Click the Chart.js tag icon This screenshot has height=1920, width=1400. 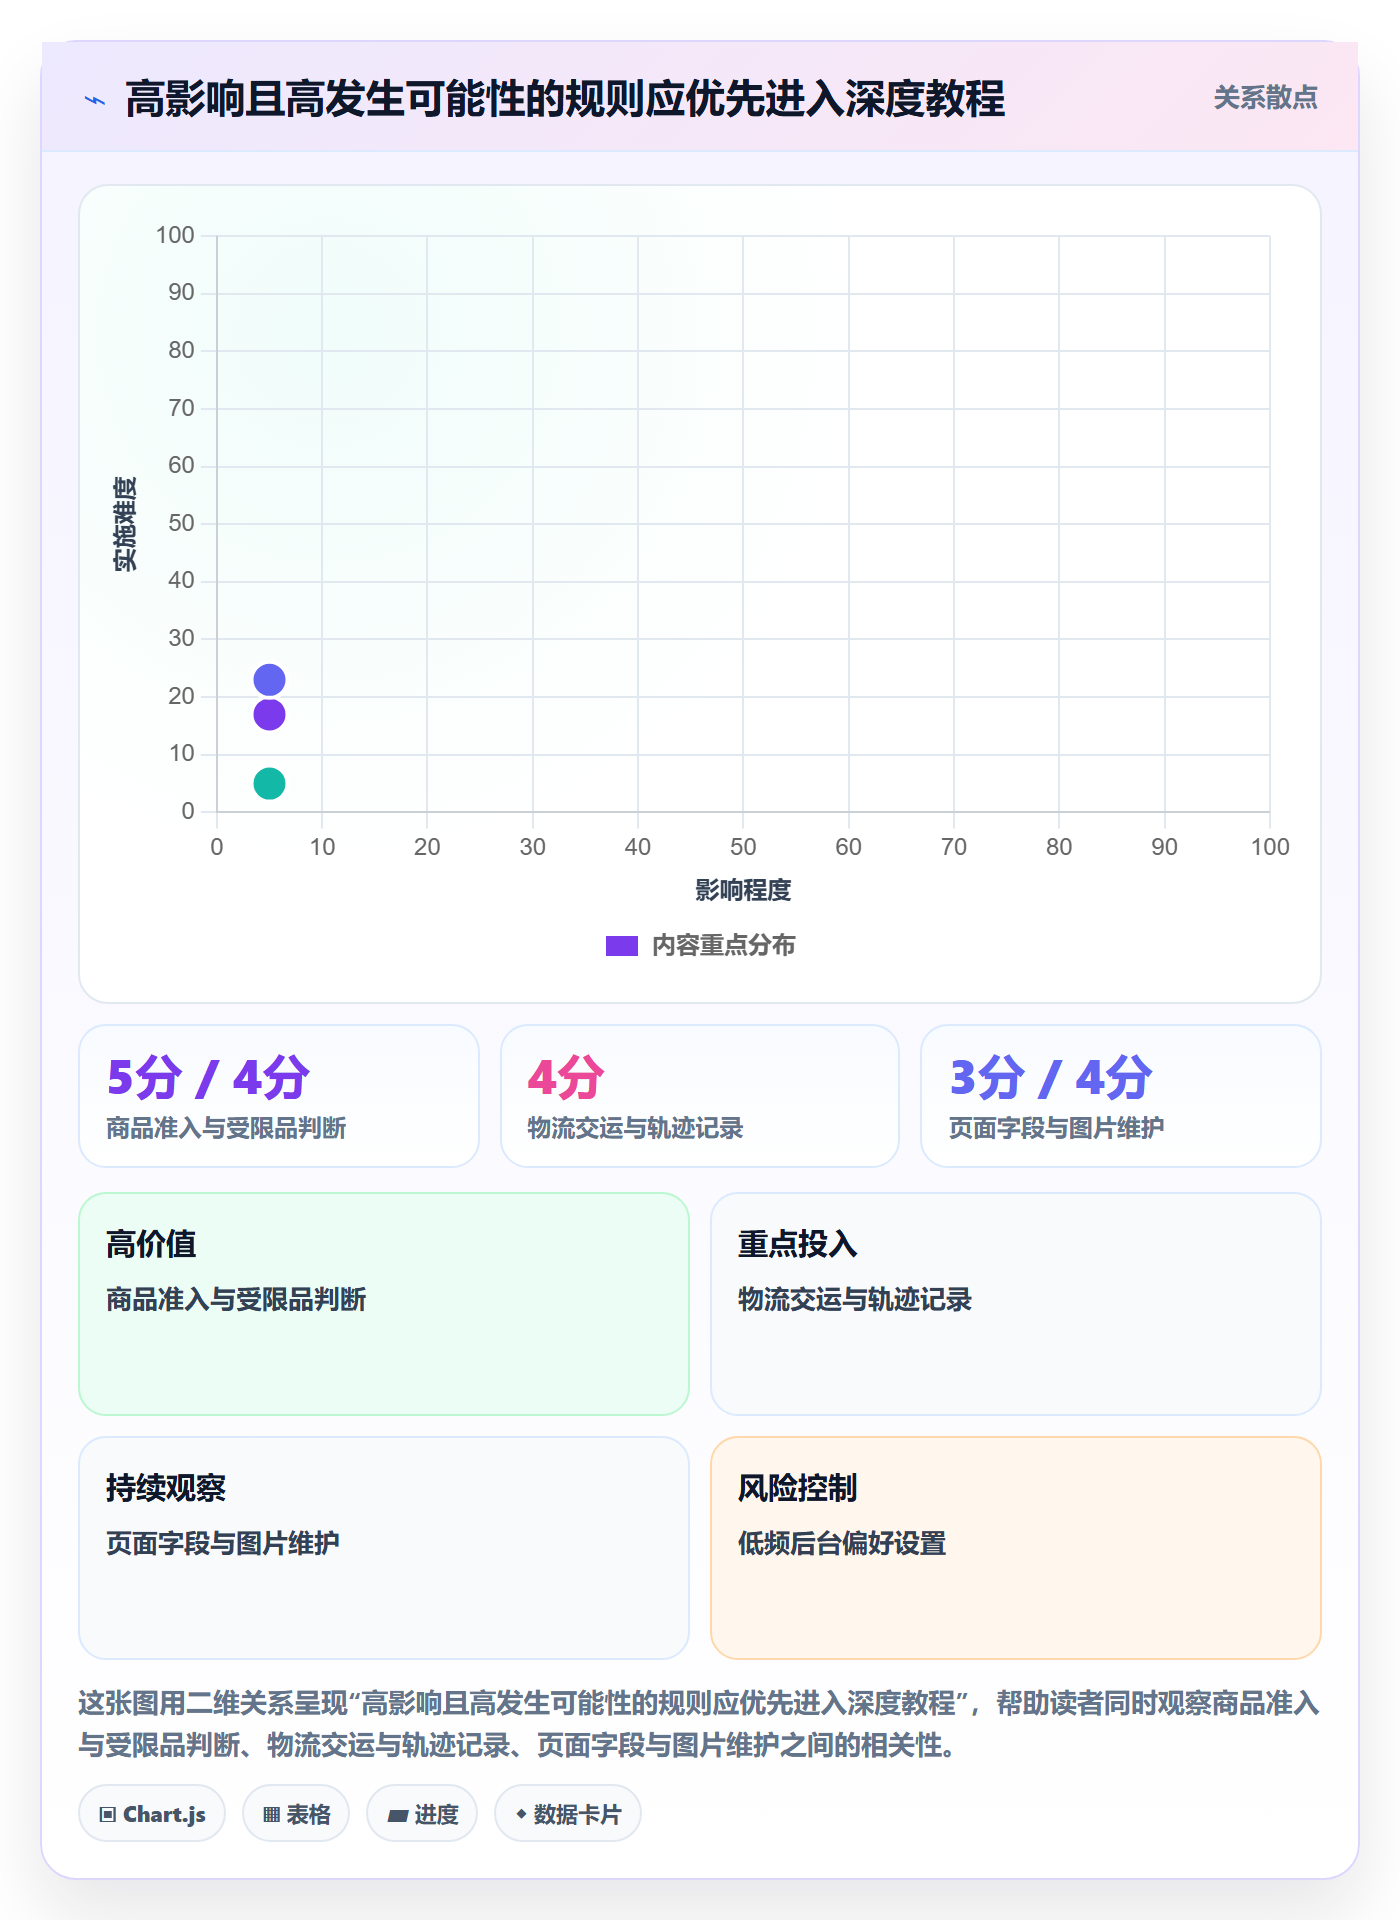coord(108,1814)
